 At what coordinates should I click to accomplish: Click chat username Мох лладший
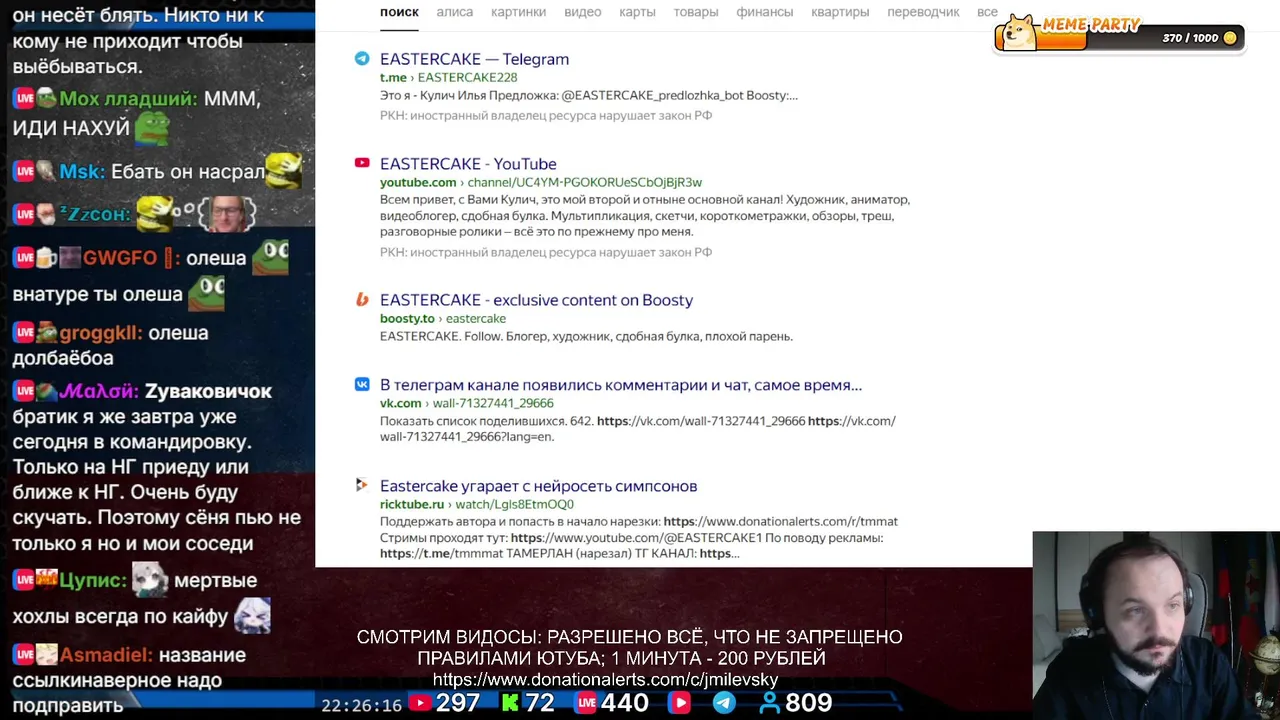pos(128,98)
